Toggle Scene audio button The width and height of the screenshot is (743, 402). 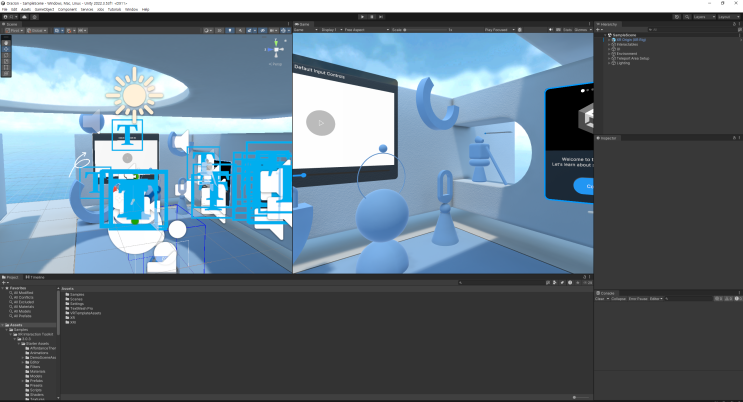click(240, 30)
